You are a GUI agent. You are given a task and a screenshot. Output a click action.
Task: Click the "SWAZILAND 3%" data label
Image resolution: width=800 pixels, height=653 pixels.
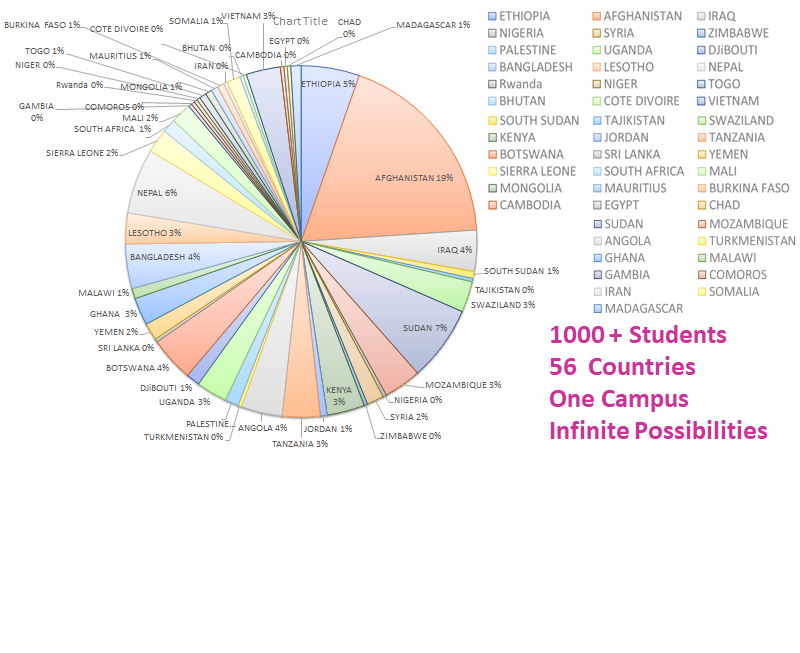pos(503,305)
